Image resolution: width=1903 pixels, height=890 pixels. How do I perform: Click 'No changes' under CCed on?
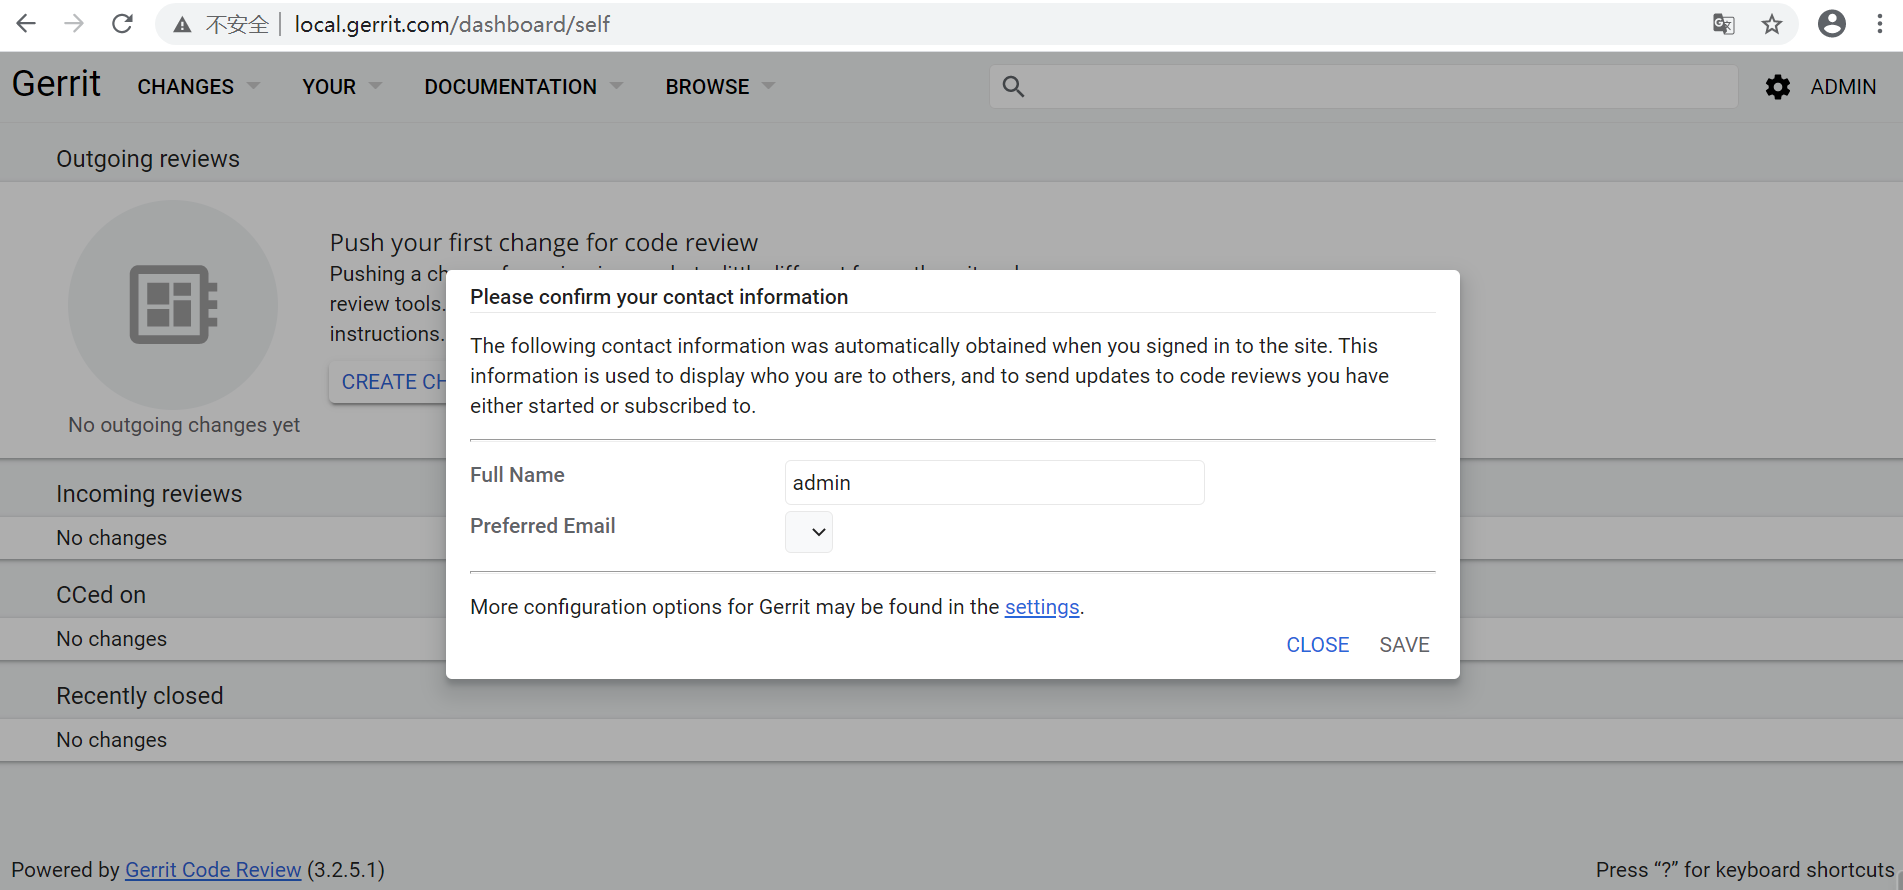(112, 639)
